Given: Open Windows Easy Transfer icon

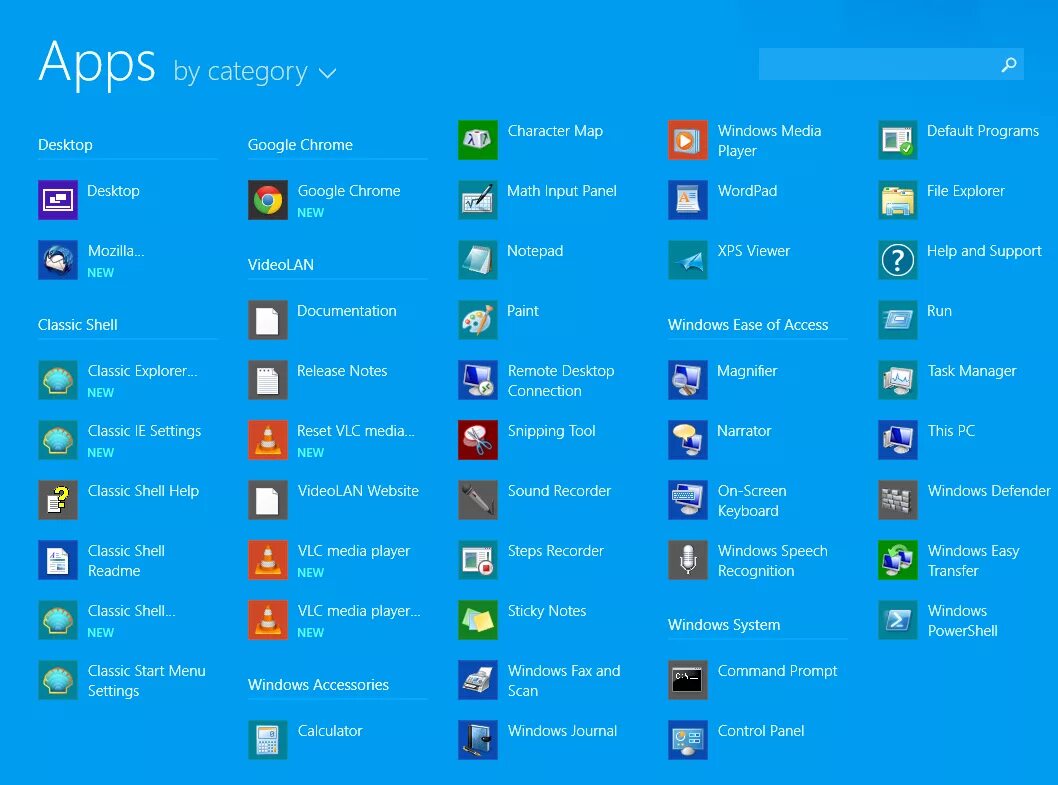Looking at the screenshot, I should (898, 560).
